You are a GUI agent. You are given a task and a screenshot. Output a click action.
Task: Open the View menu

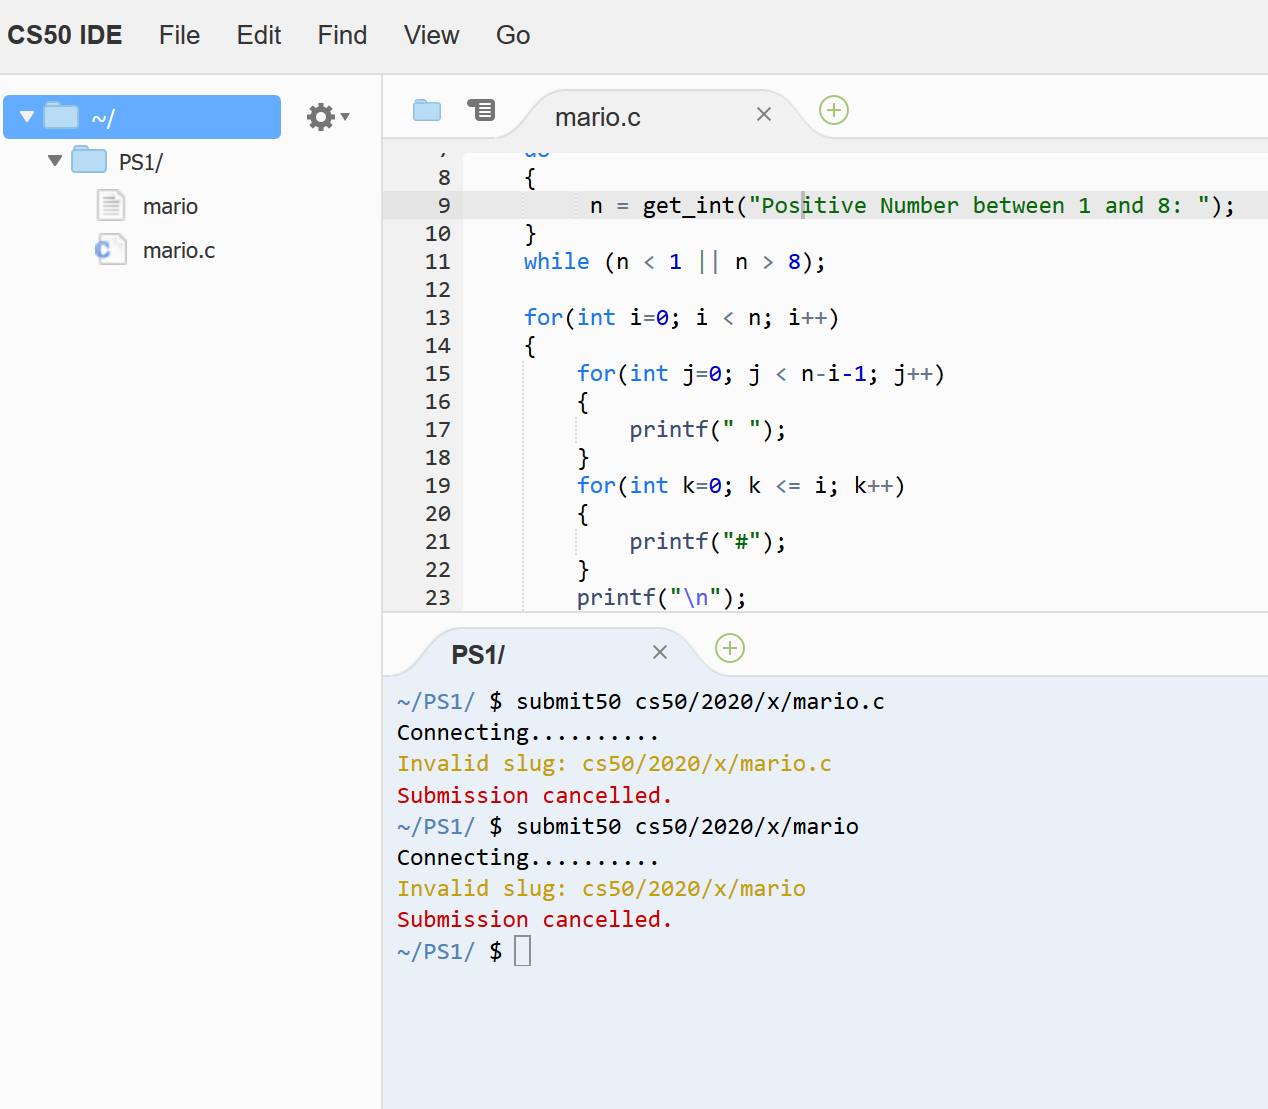(431, 35)
